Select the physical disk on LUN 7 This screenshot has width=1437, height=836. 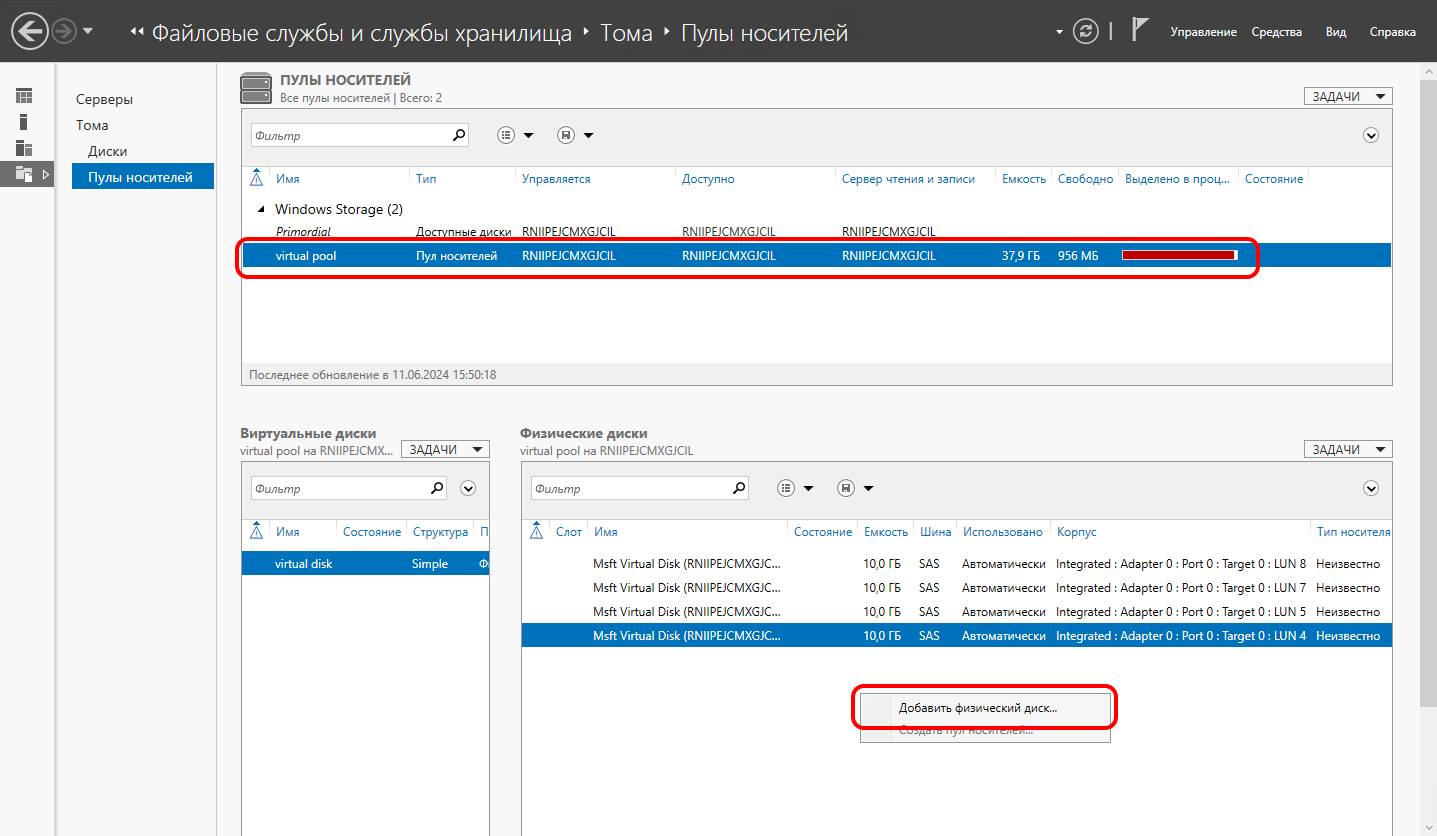pos(957,588)
